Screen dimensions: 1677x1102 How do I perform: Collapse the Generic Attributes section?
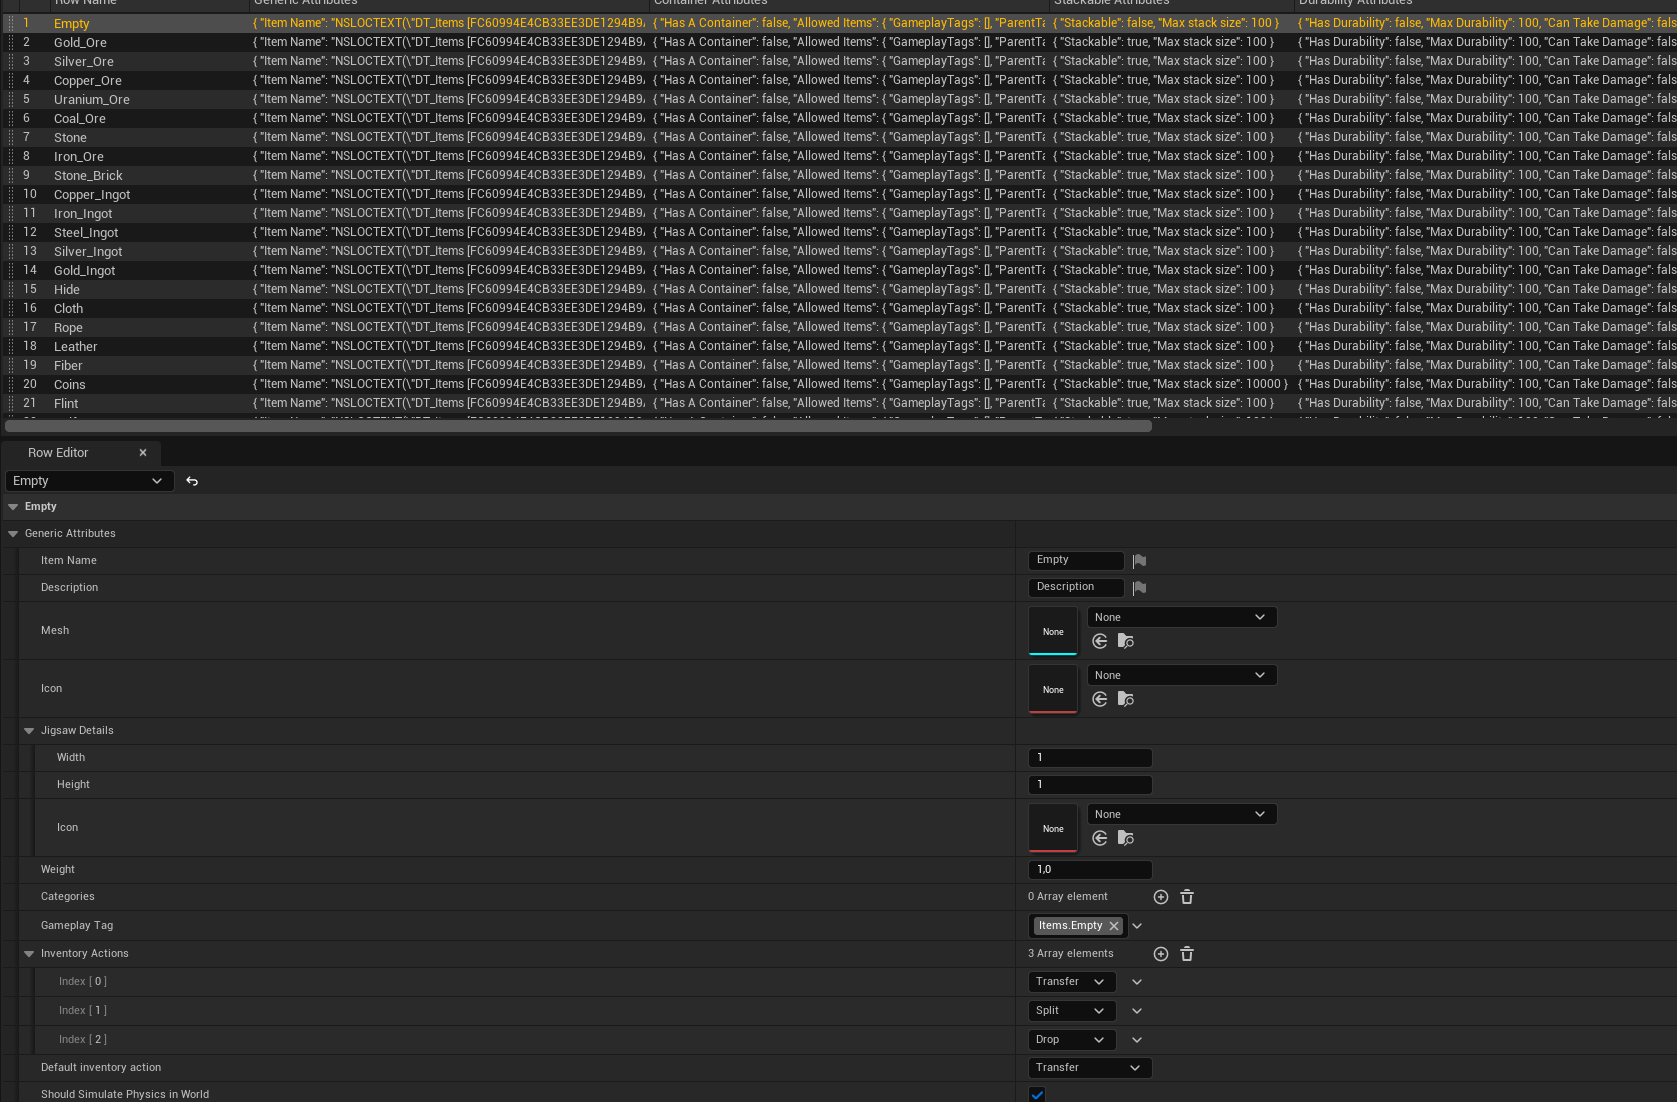tap(13, 534)
